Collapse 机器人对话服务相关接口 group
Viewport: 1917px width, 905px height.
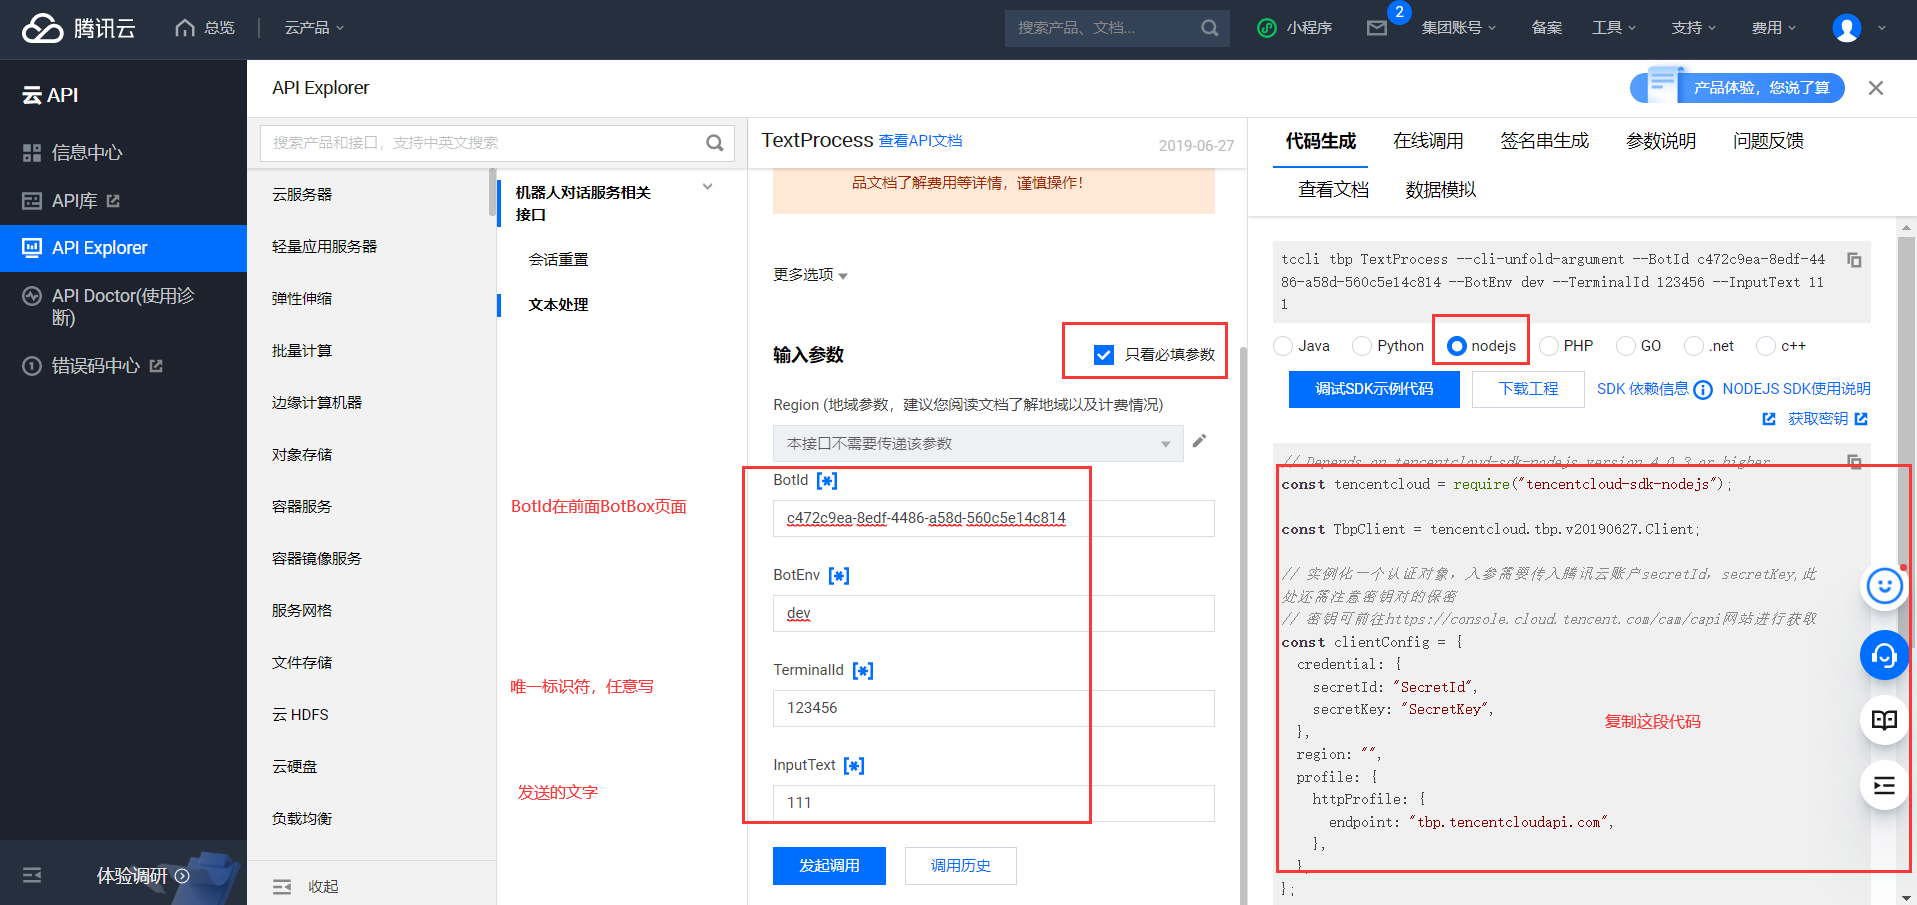click(x=708, y=187)
